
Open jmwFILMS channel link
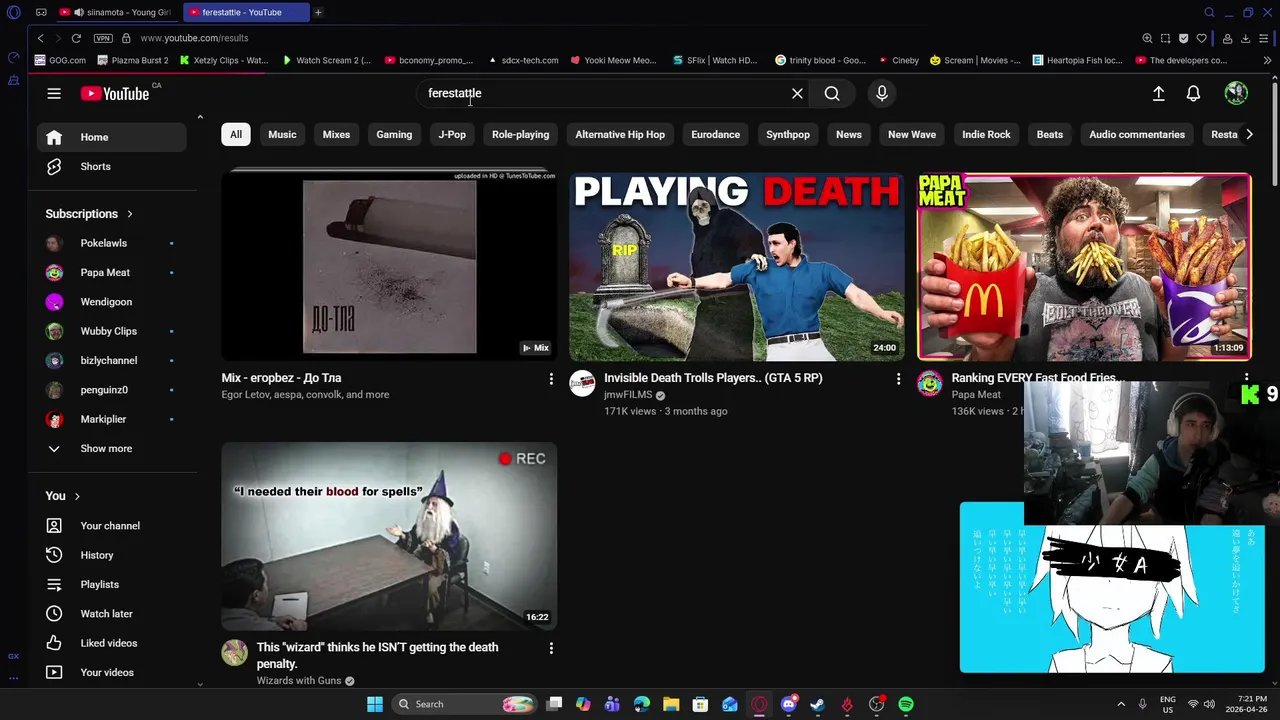[628, 395]
